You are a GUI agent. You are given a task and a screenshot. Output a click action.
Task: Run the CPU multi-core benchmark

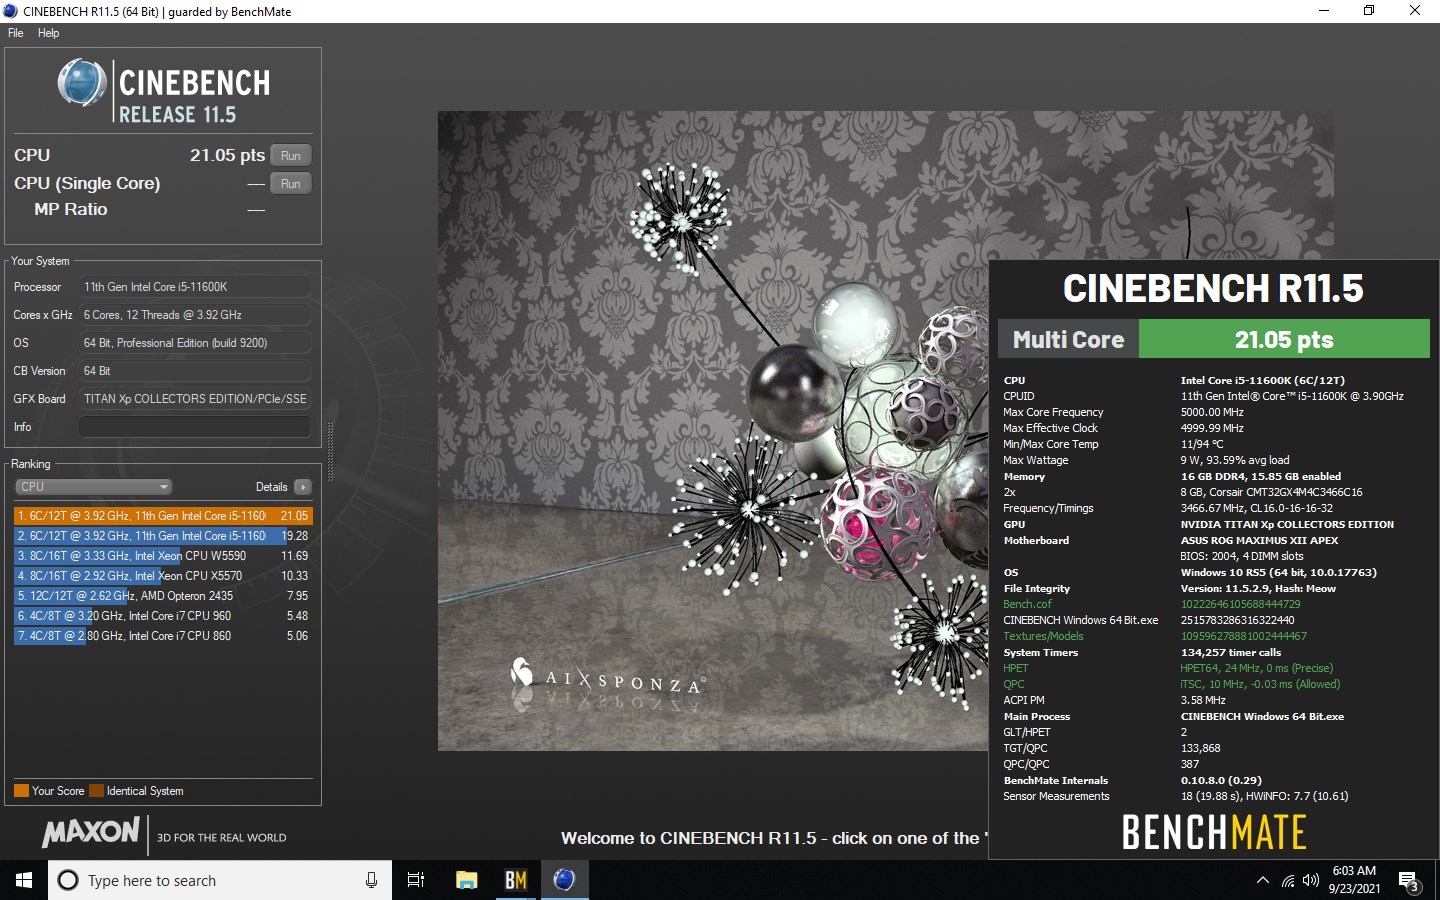291,155
